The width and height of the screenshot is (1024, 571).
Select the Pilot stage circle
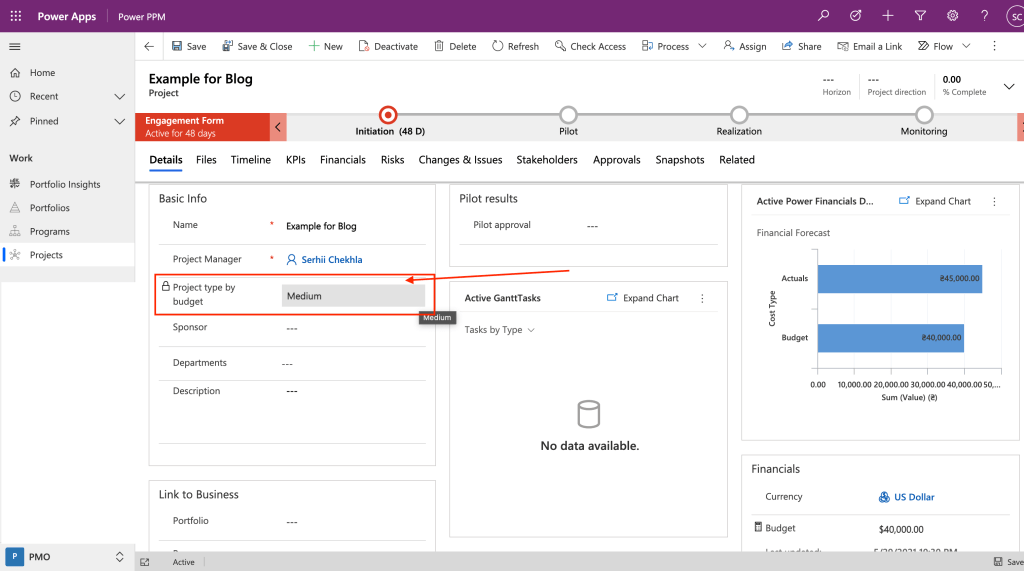point(568,115)
